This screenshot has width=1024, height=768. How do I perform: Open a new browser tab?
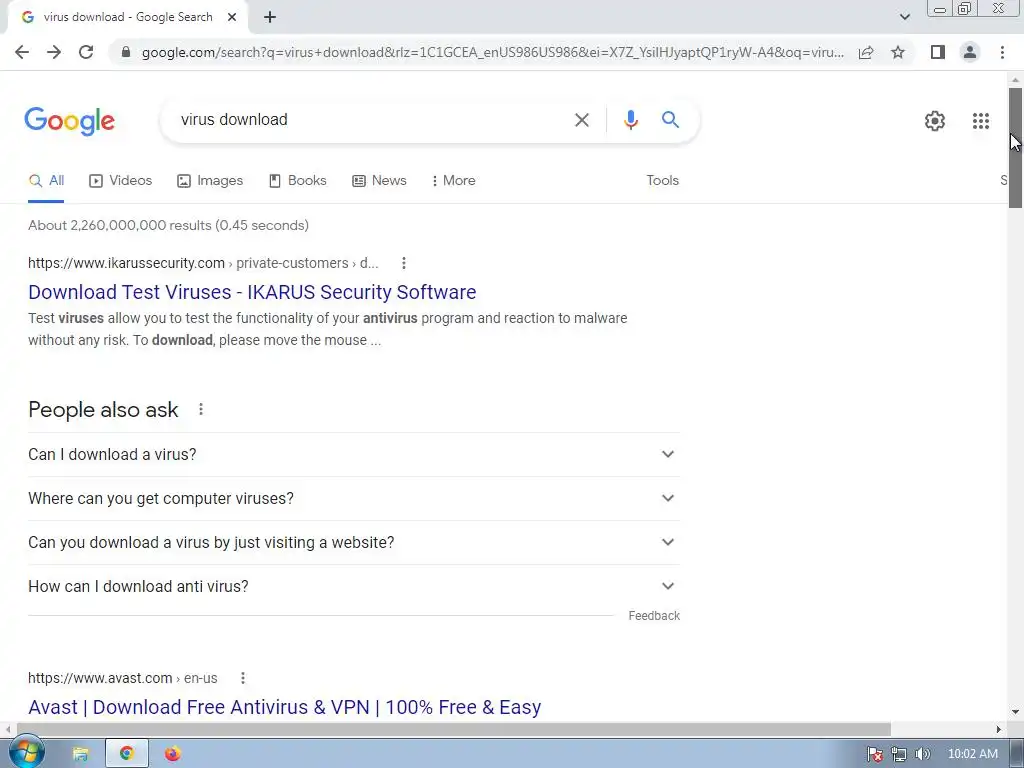point(270,17)
